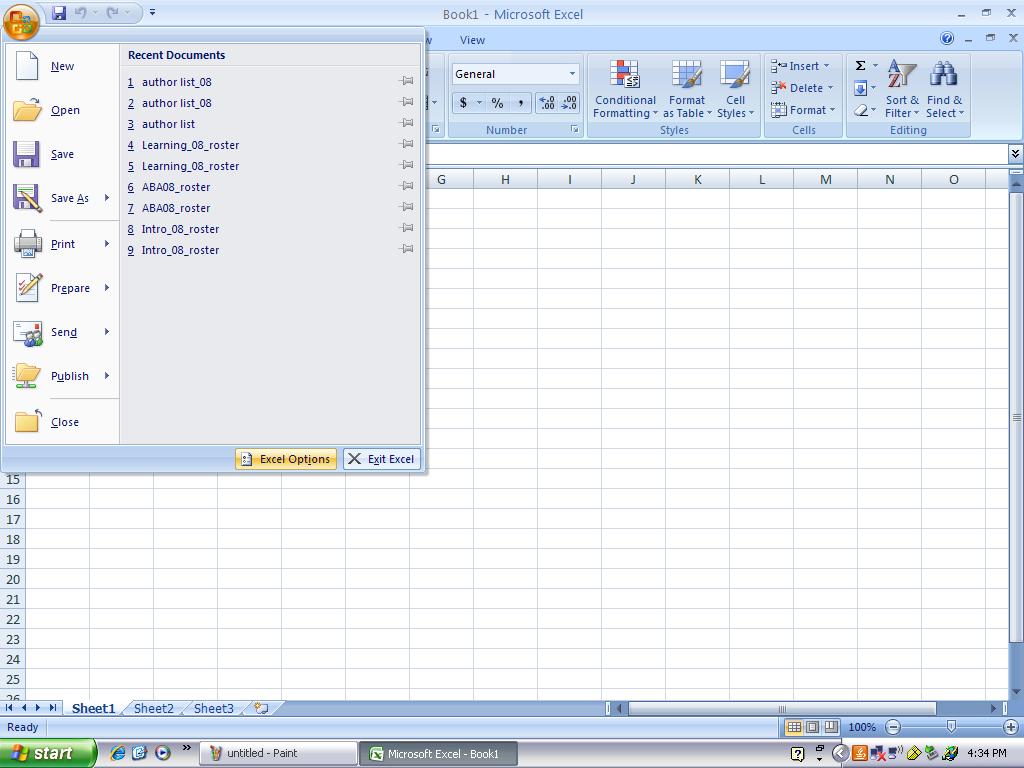The width and height of the screenshot is (1024, 768).
Task: Click the Find & Select binoculars icon
Action: (x=943, y=76)
